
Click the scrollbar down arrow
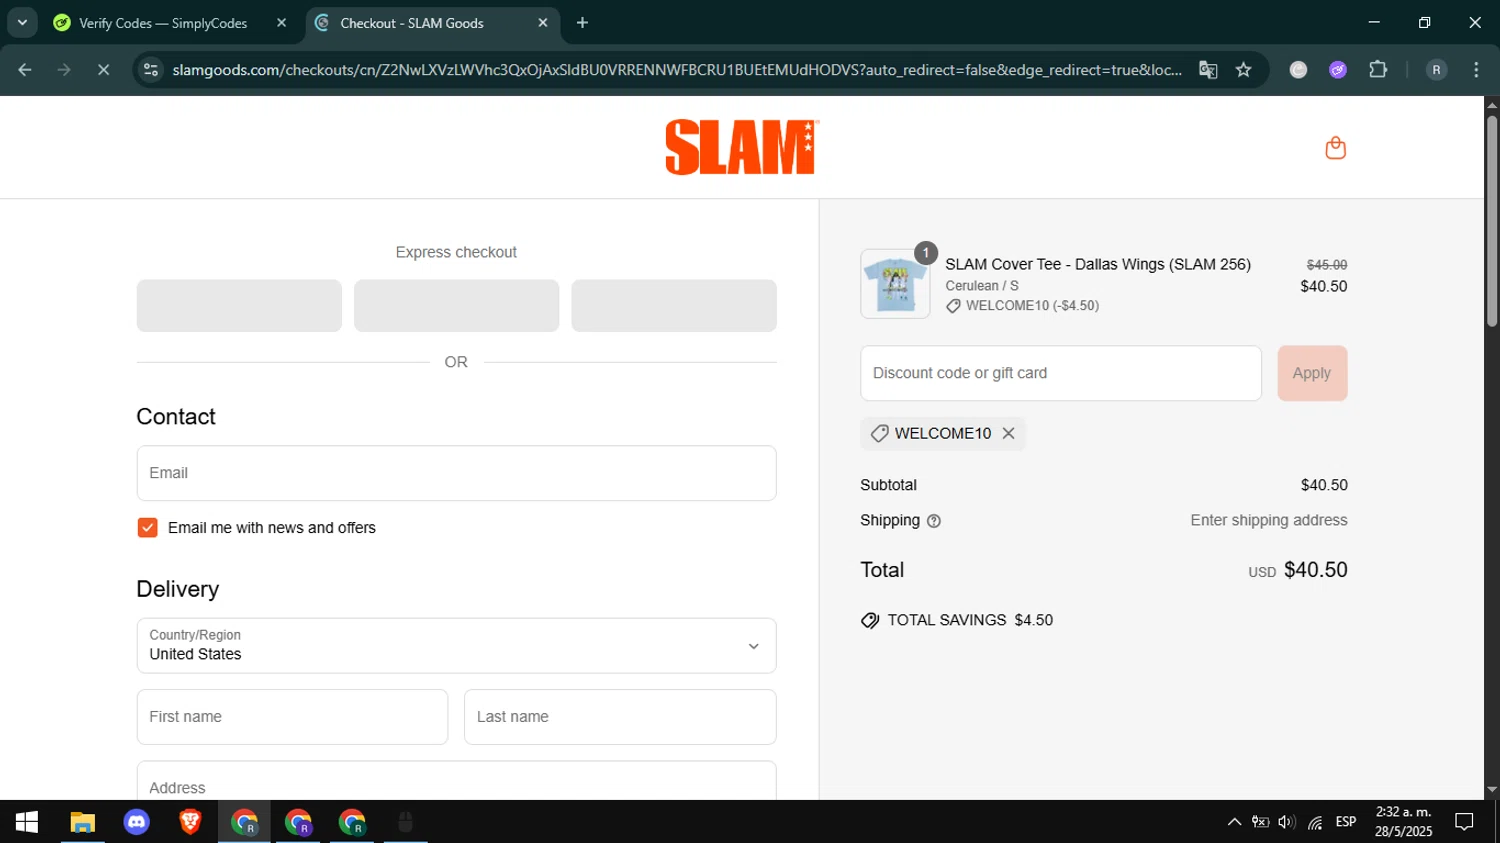[1492, 790]
